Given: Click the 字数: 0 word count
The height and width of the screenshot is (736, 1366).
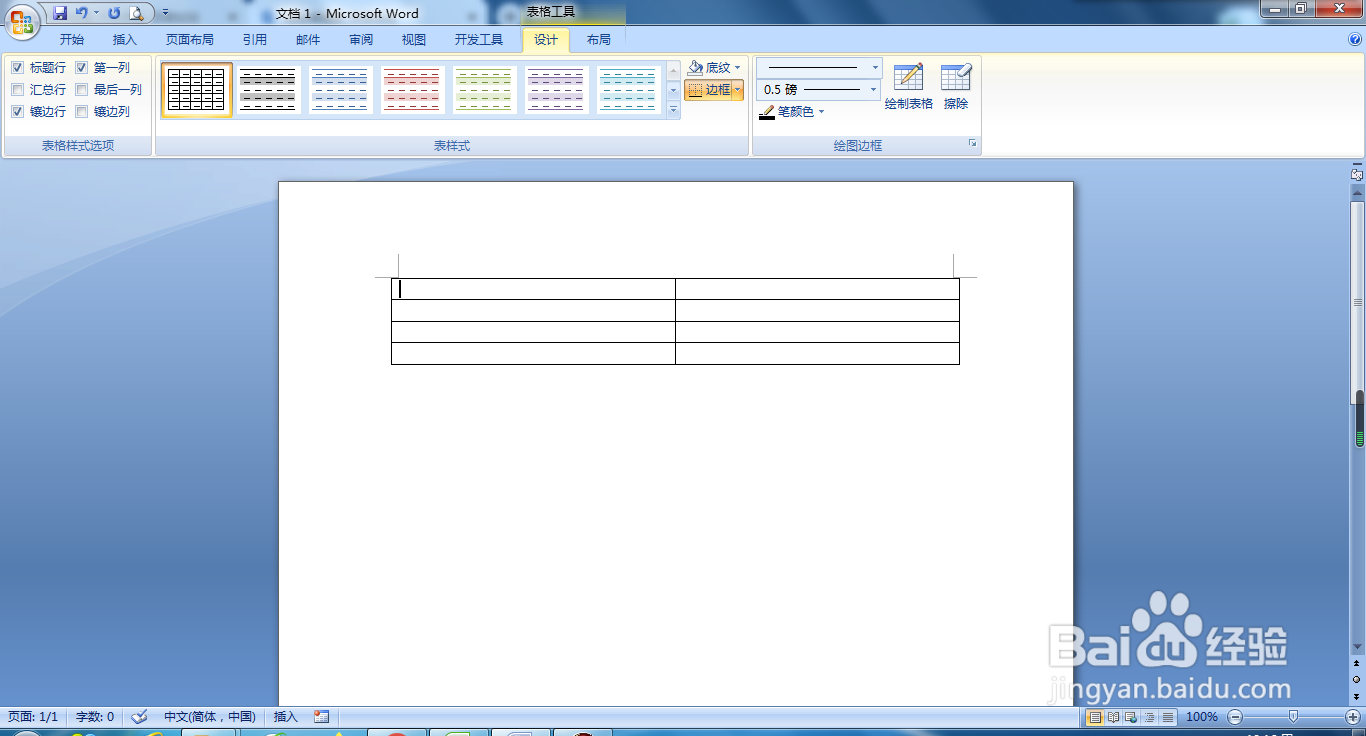Looking at the screenshot, I should click(95, 717).
